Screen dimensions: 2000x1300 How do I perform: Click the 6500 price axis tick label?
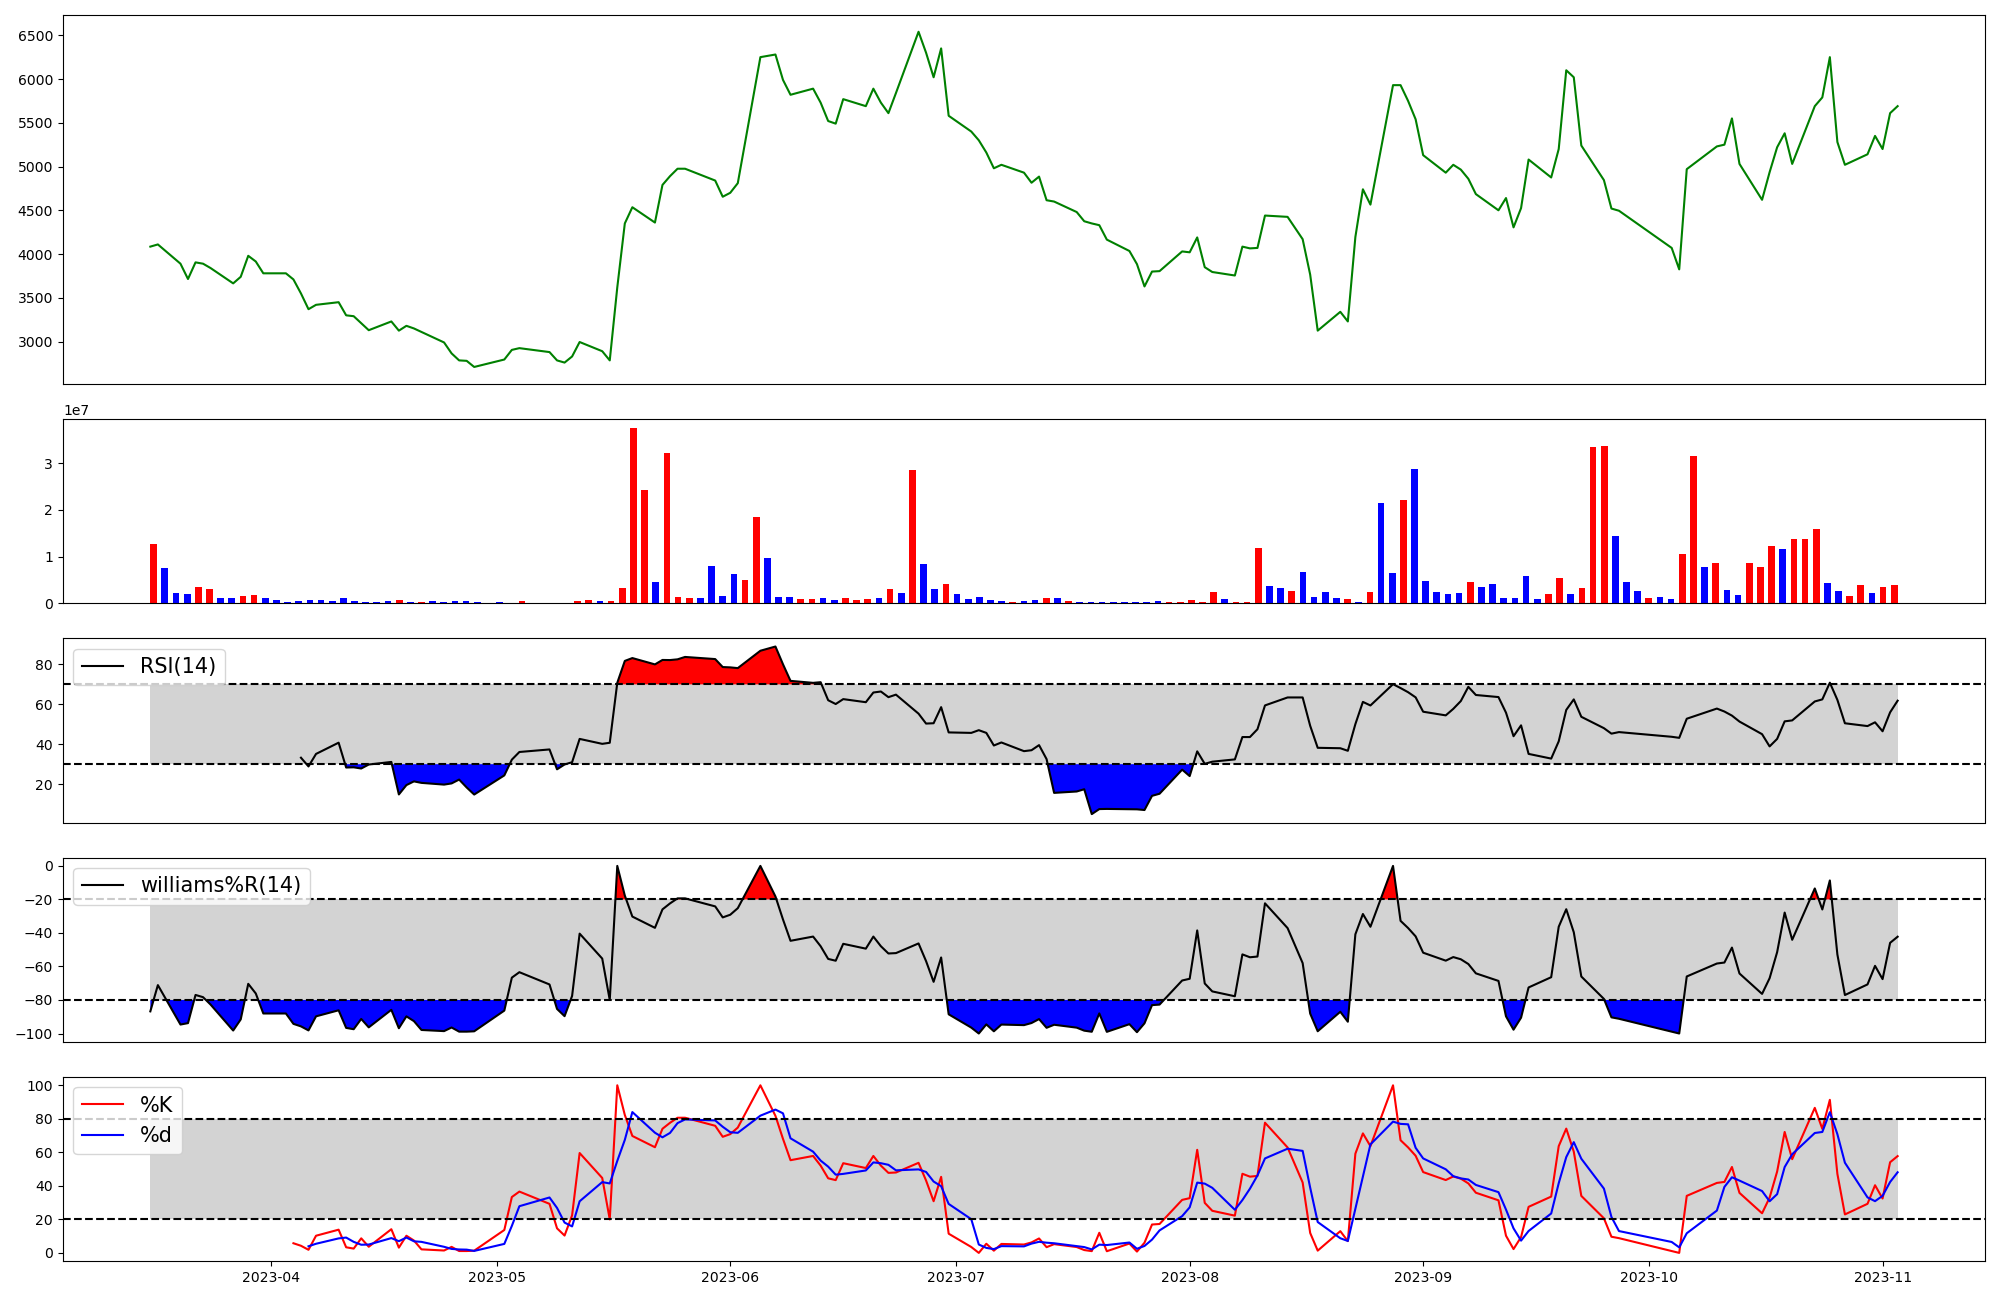coord(38,36)
